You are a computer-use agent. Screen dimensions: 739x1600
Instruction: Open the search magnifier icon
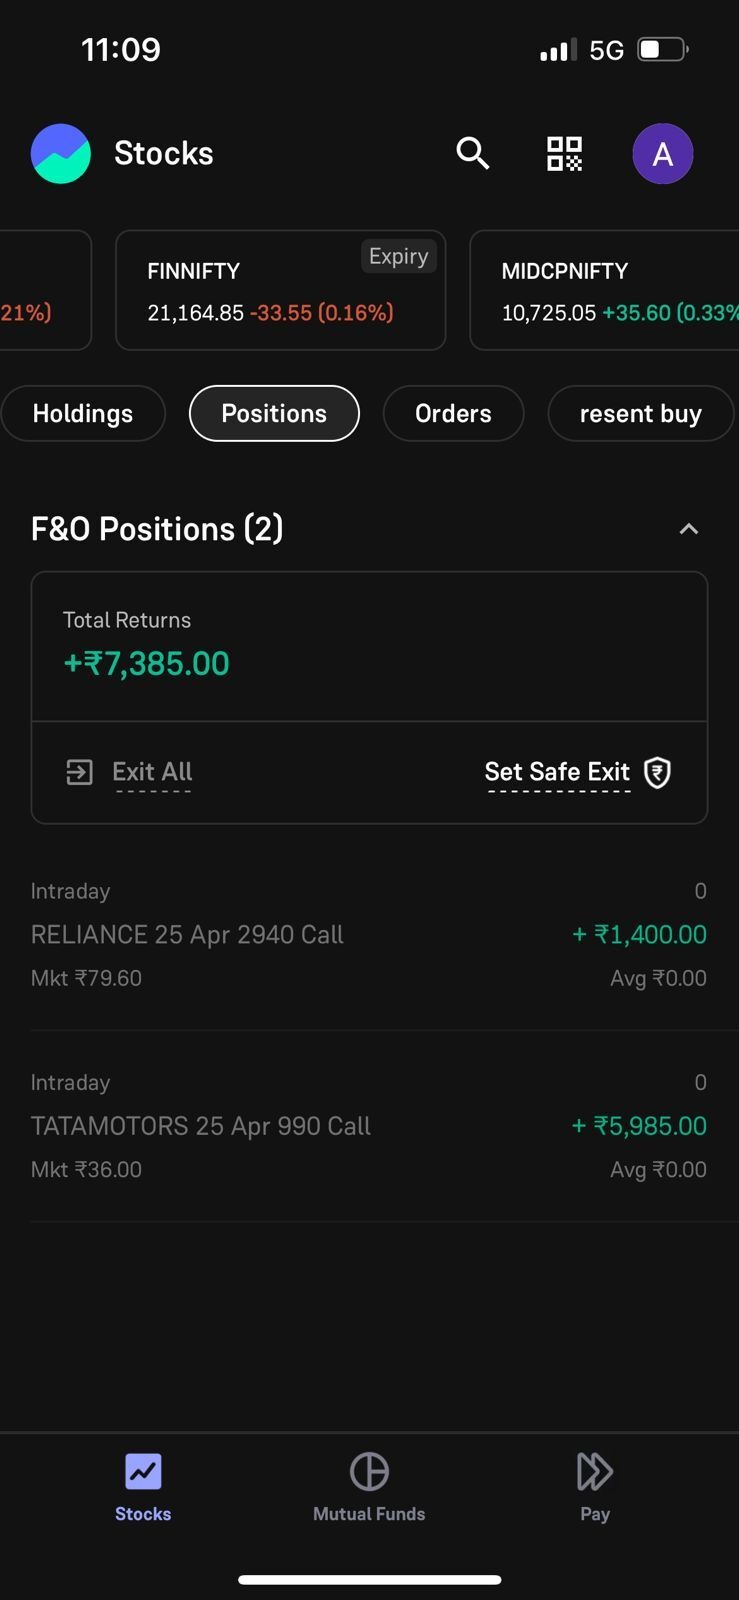472,153
